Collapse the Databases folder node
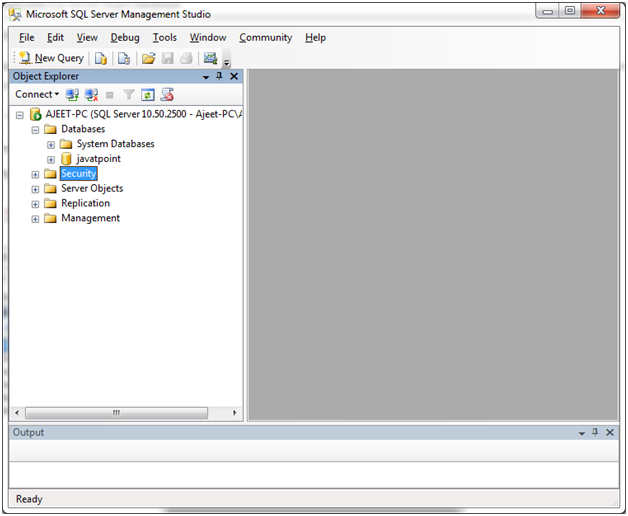 (x=35, y=130)
